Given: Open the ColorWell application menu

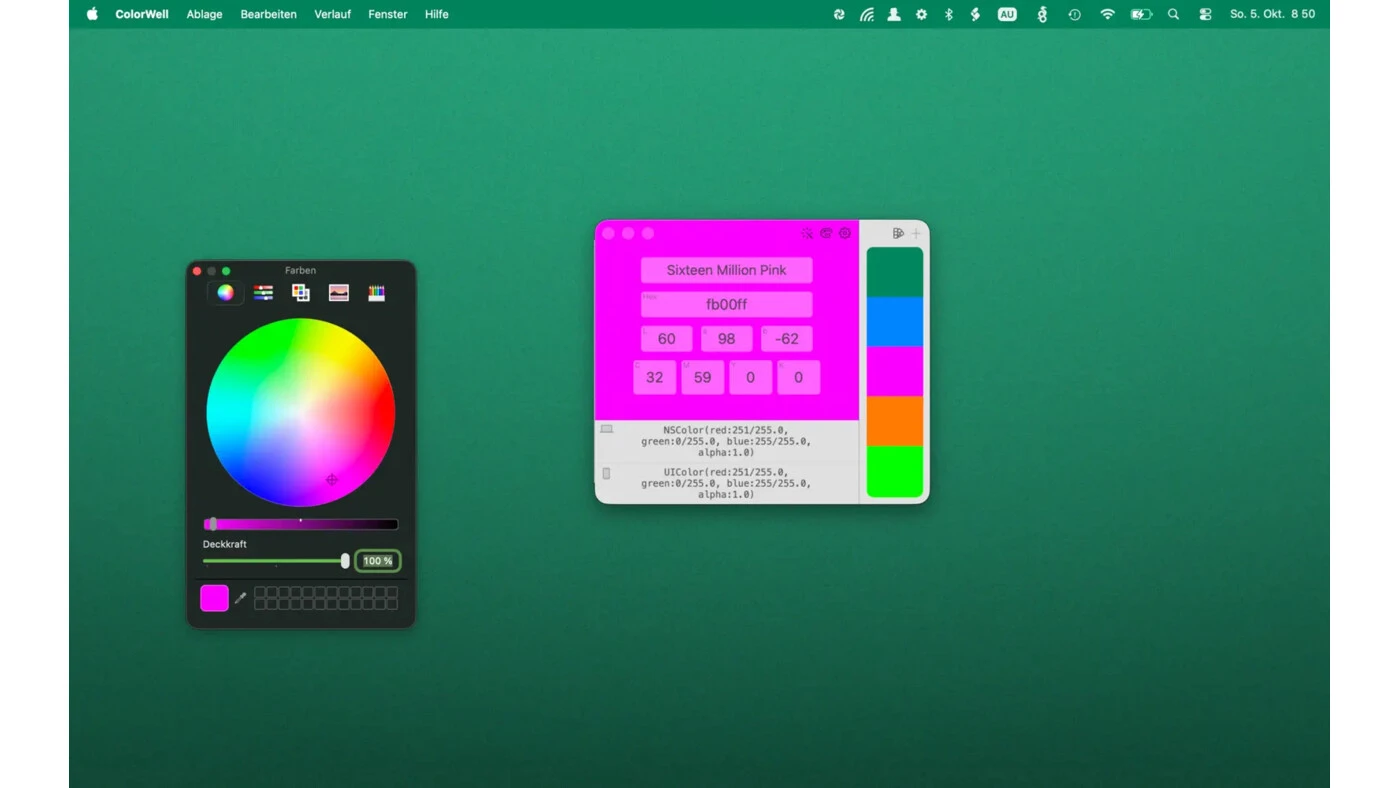Looking at the screenshot, I should (142, 14).
